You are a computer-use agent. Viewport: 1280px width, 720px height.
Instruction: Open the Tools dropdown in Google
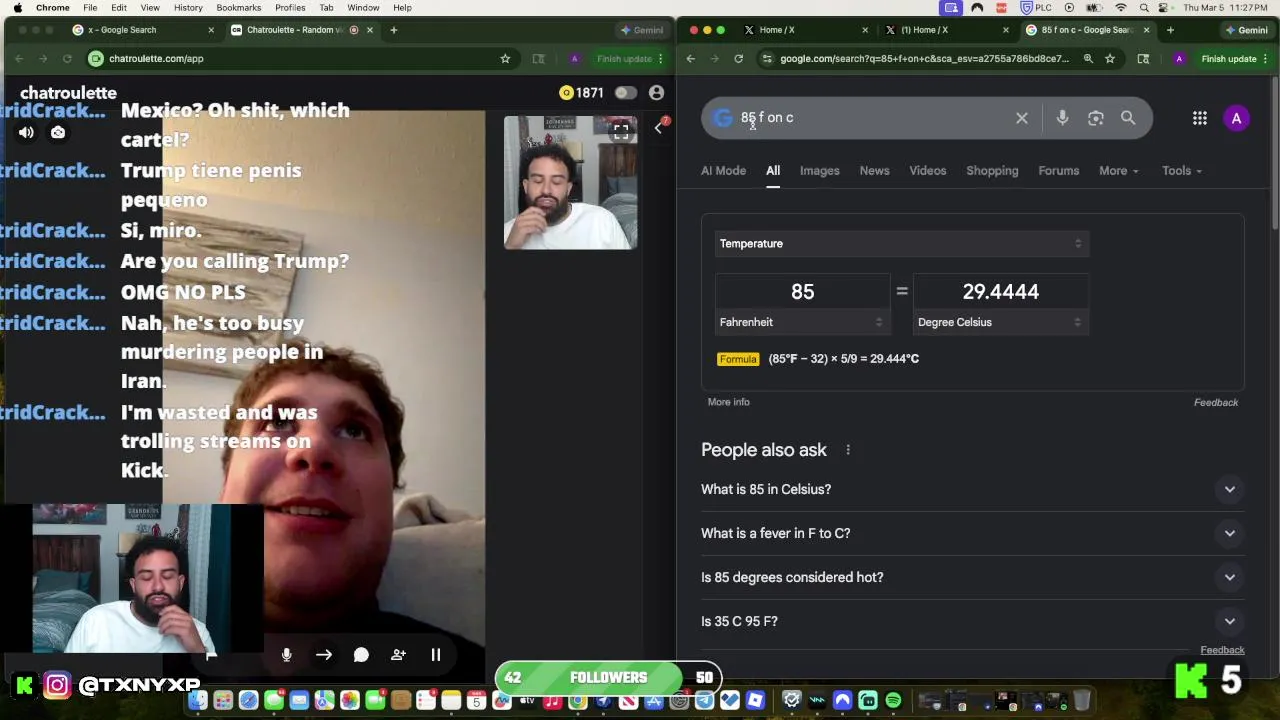pyautogui.click(x=1182, y=171)
